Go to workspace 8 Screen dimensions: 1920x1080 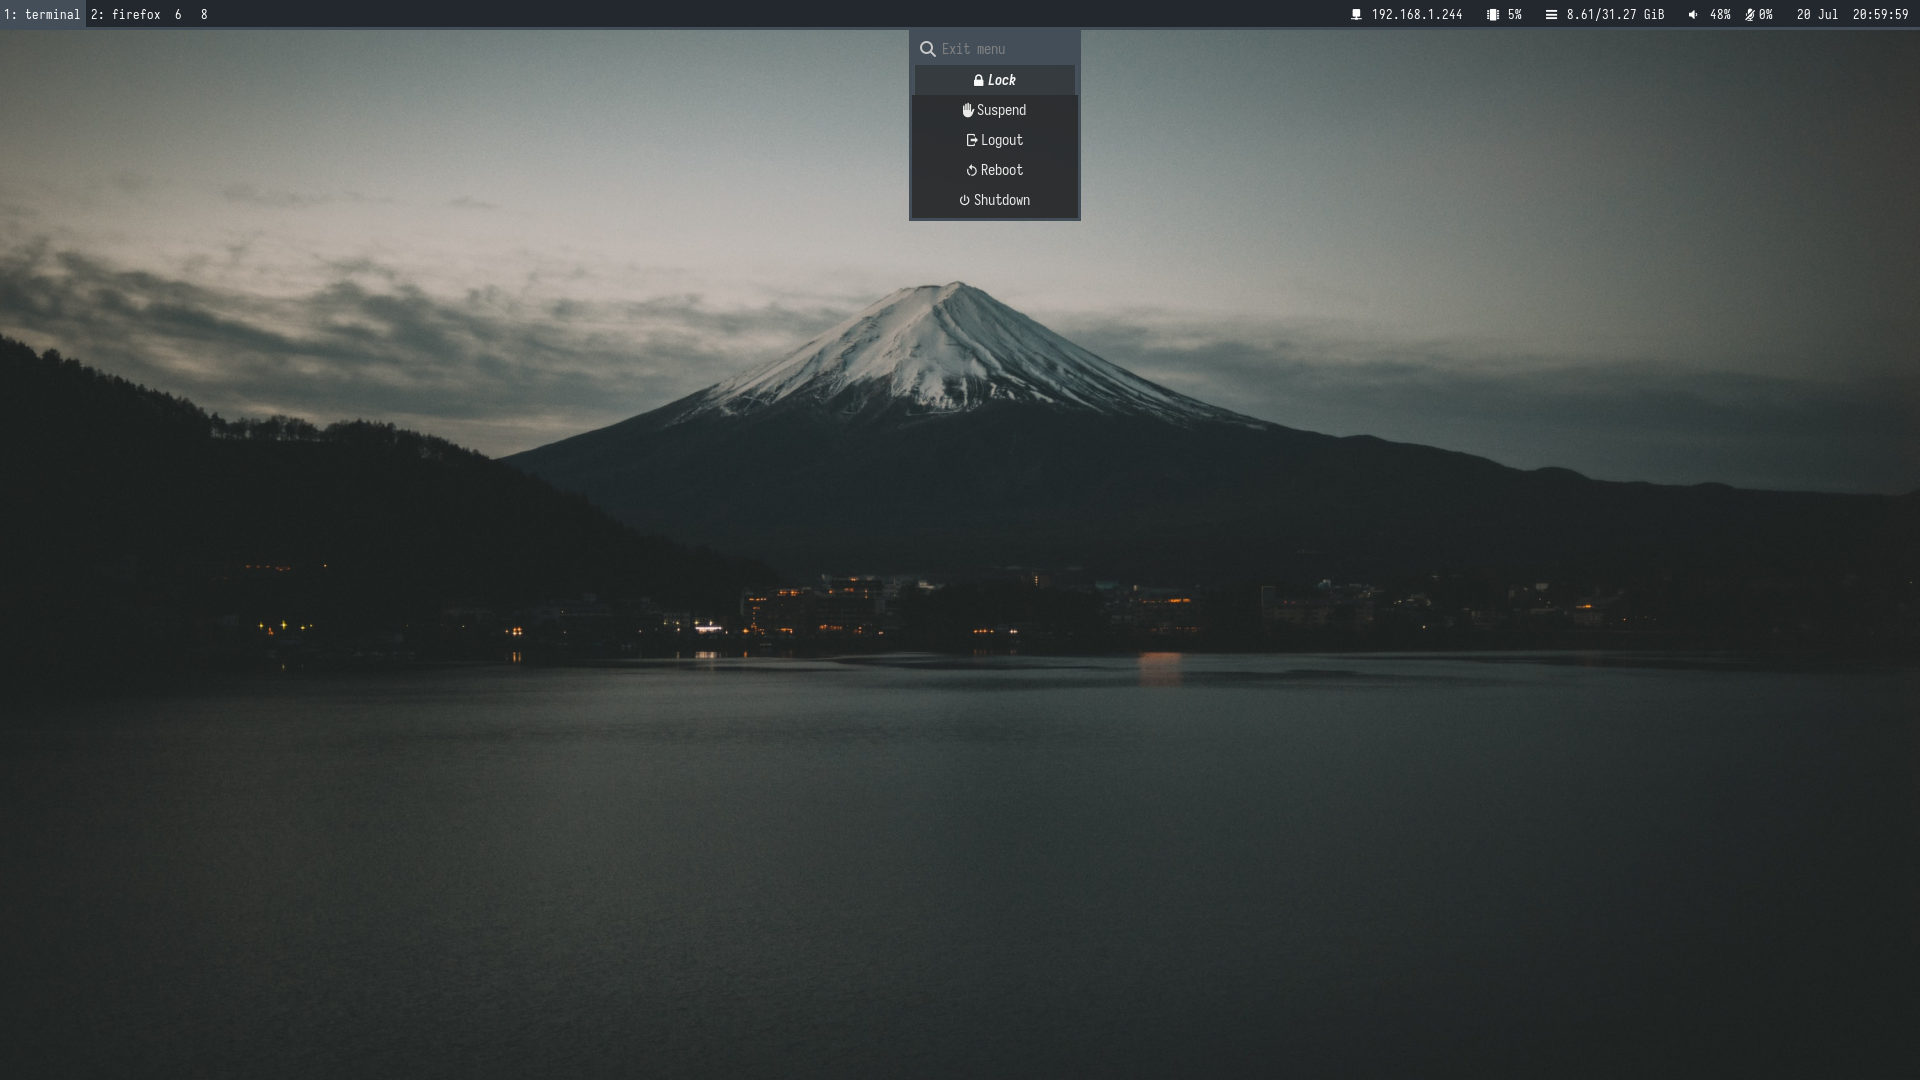click(x=204, y=15)
